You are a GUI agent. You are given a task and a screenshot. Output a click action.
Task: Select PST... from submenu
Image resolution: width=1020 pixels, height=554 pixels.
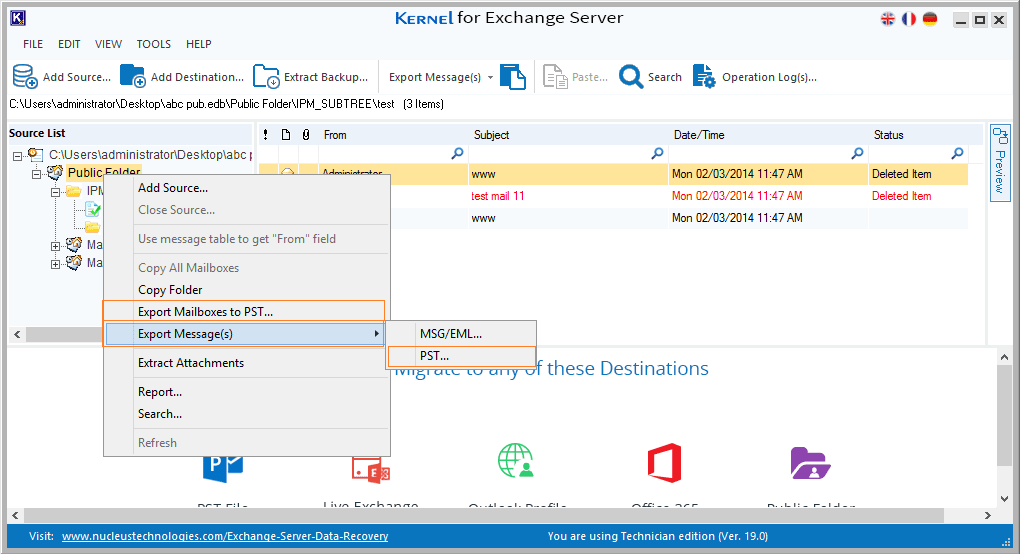click(461, 356)
